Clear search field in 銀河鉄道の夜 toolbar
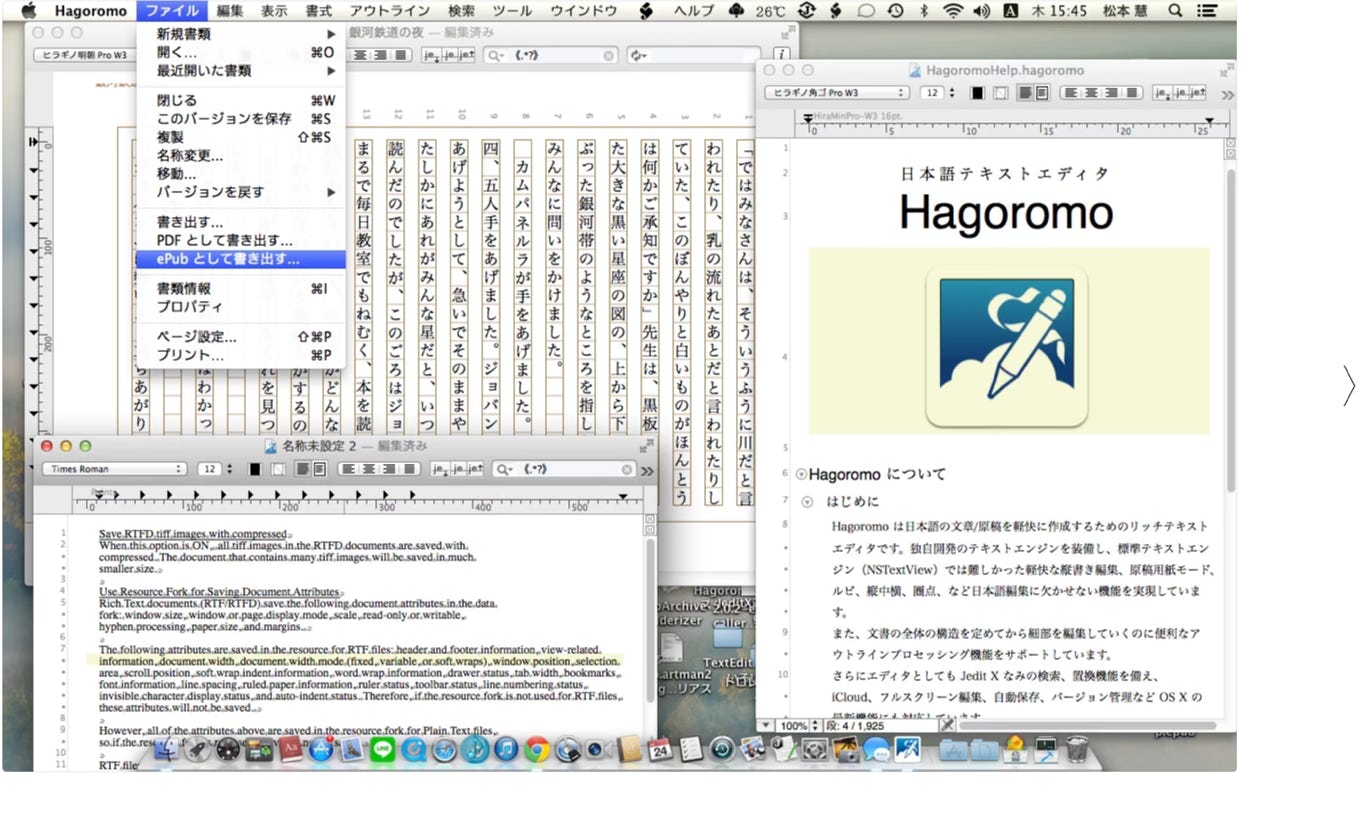 click(x=608, y=55)
